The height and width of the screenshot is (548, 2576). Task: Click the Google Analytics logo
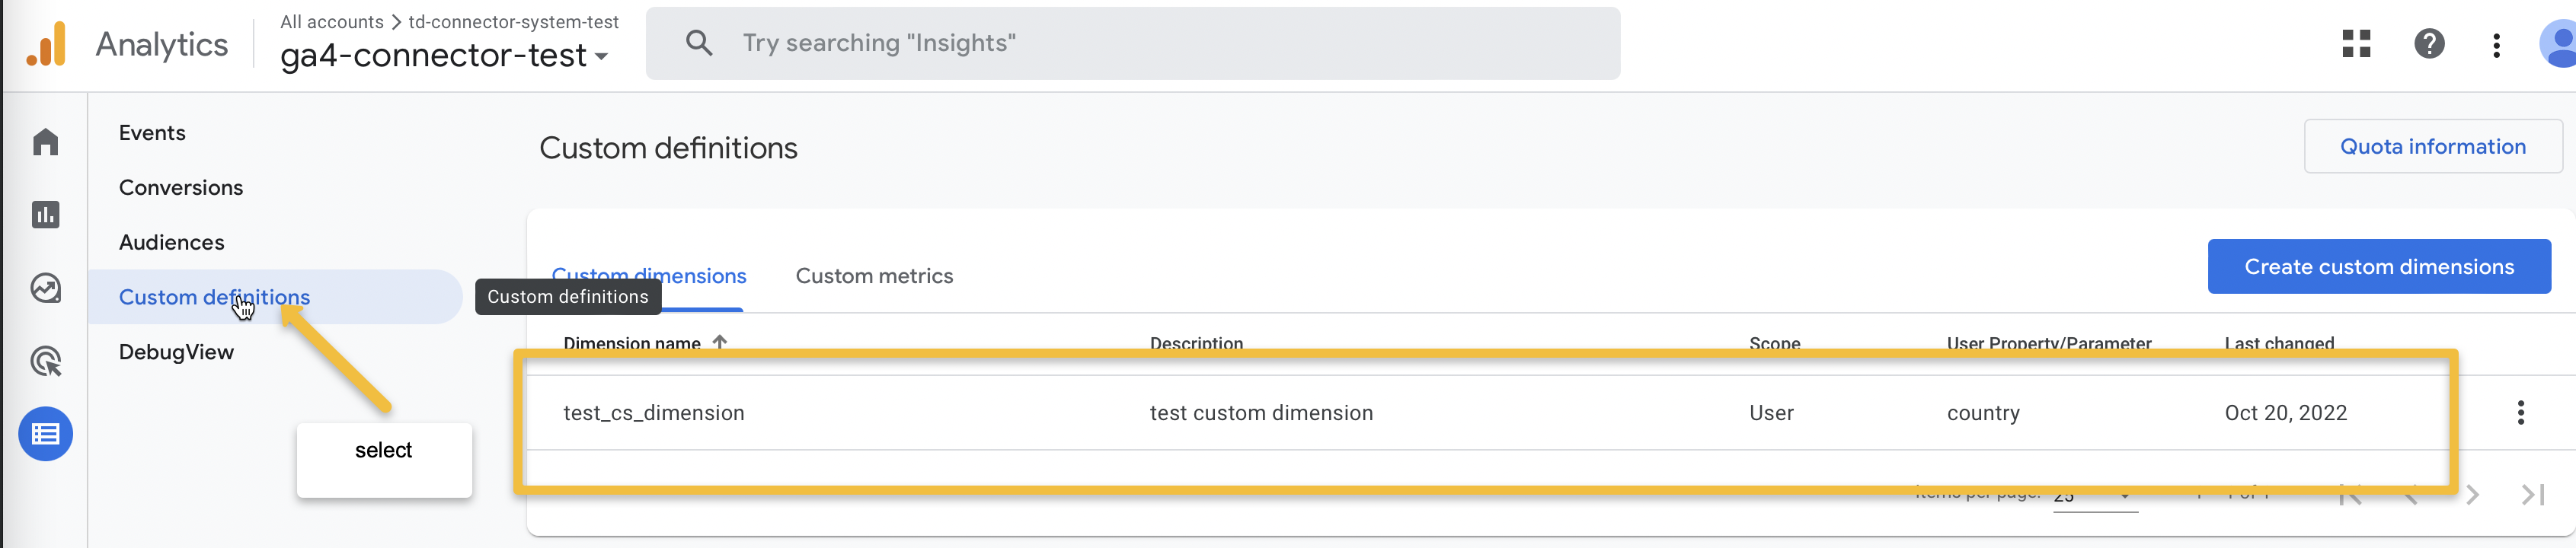[x=47, y=44]
